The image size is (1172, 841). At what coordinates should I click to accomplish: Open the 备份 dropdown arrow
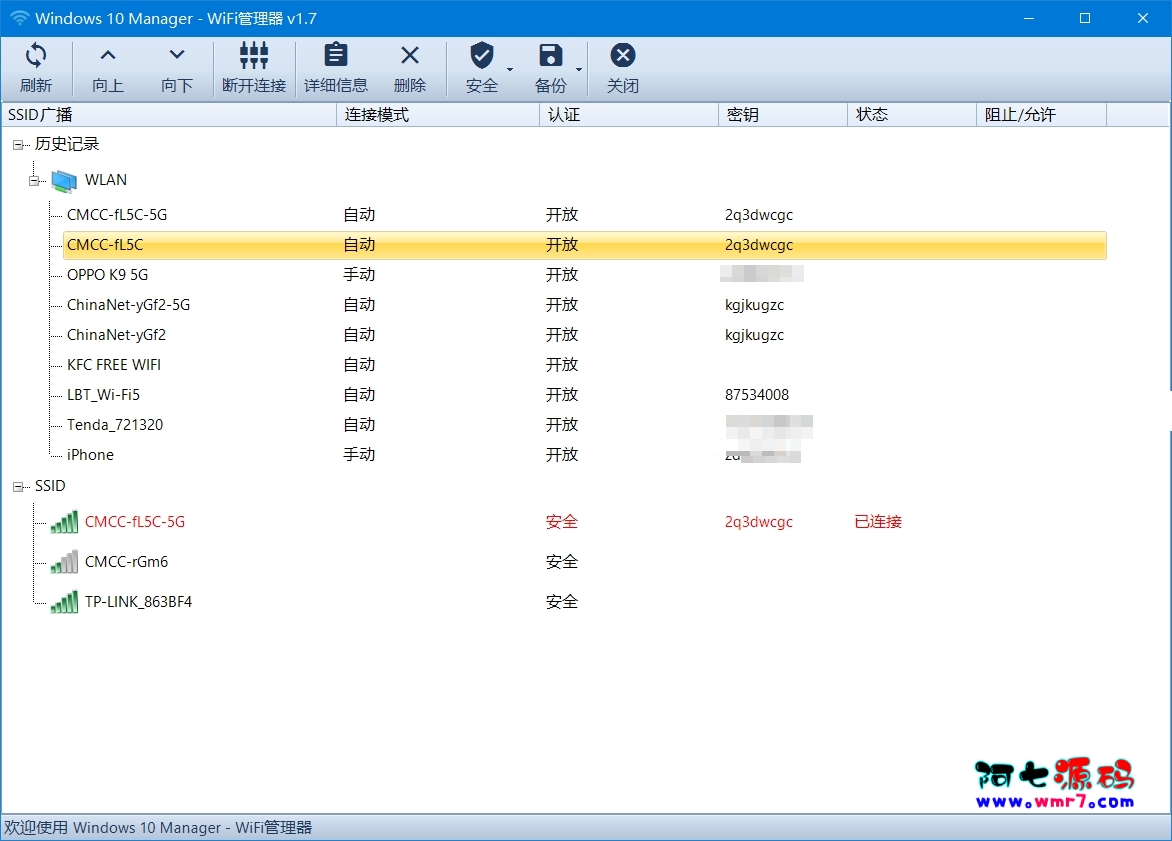[x=579, y=70]
